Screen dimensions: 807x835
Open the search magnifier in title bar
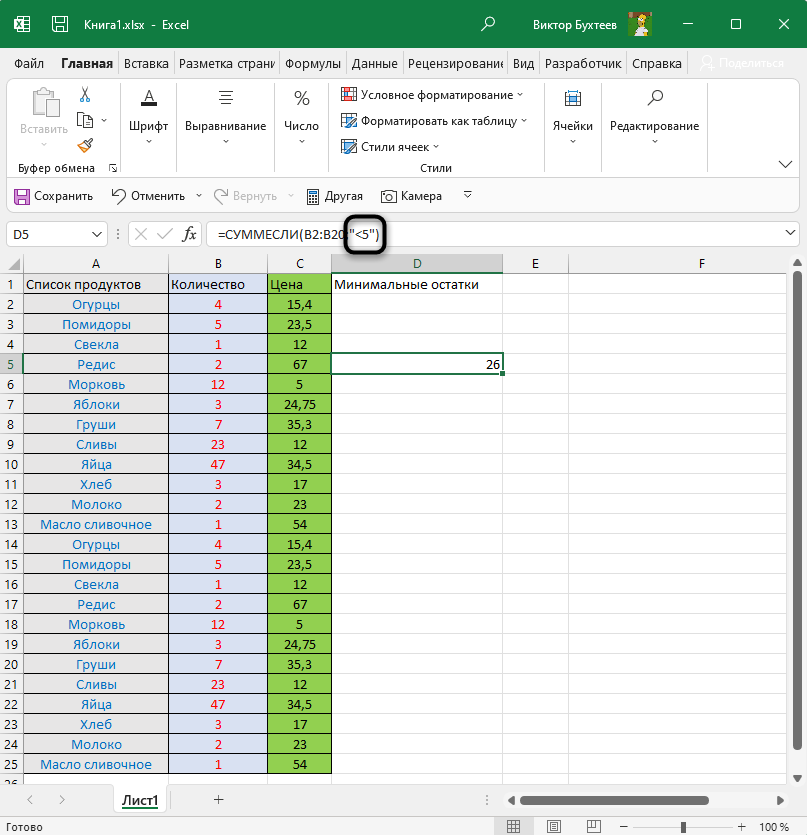tap(488, 23)
